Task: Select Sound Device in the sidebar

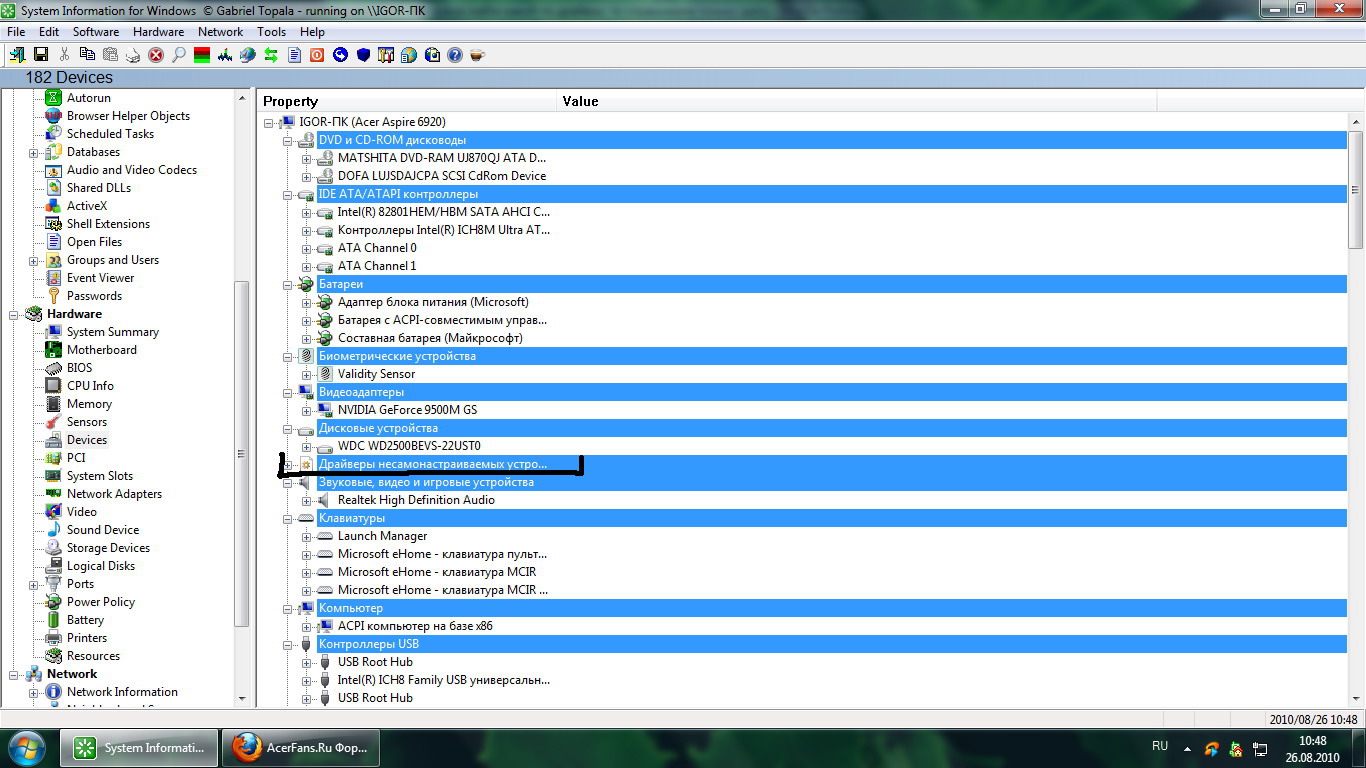Action: [x=103, y=530]
